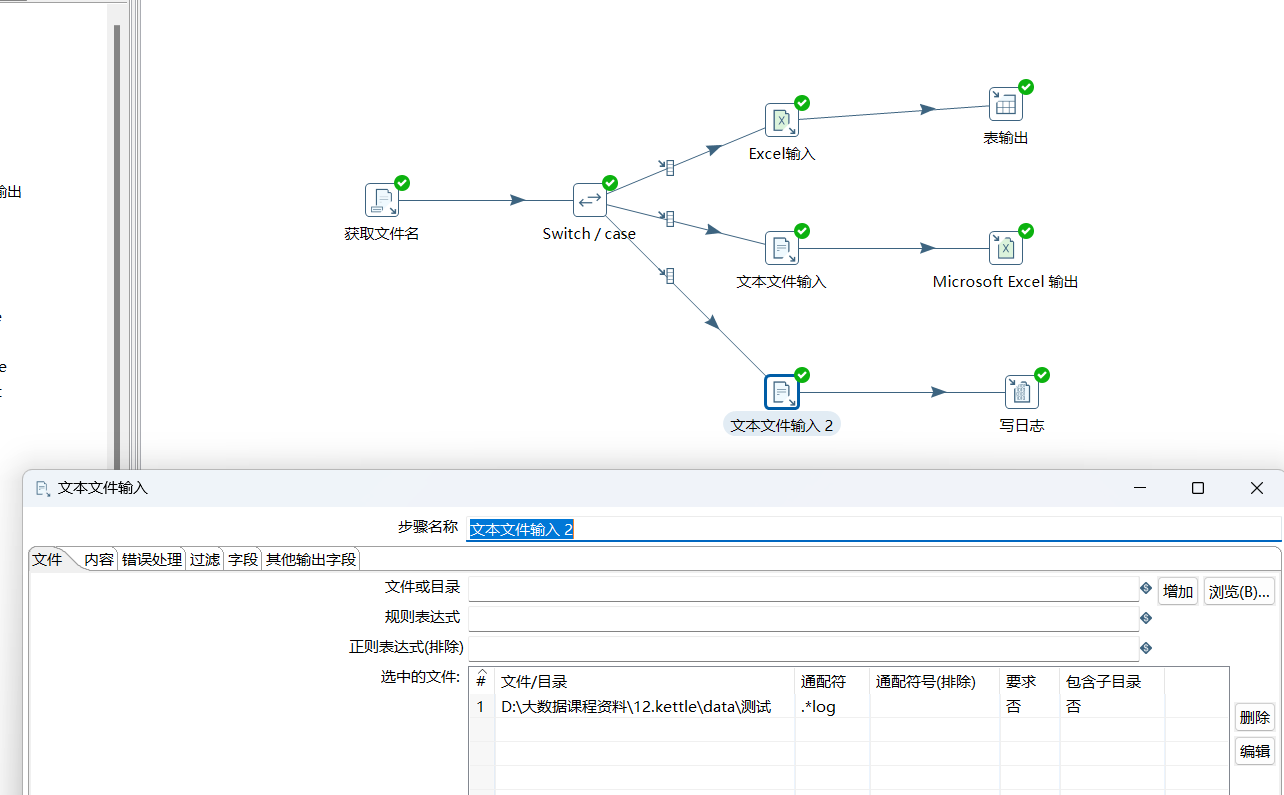Click the 正则表达式(排除) input field
The width and height of the screenshot is (1284, 795).
(x=803, y=649)
